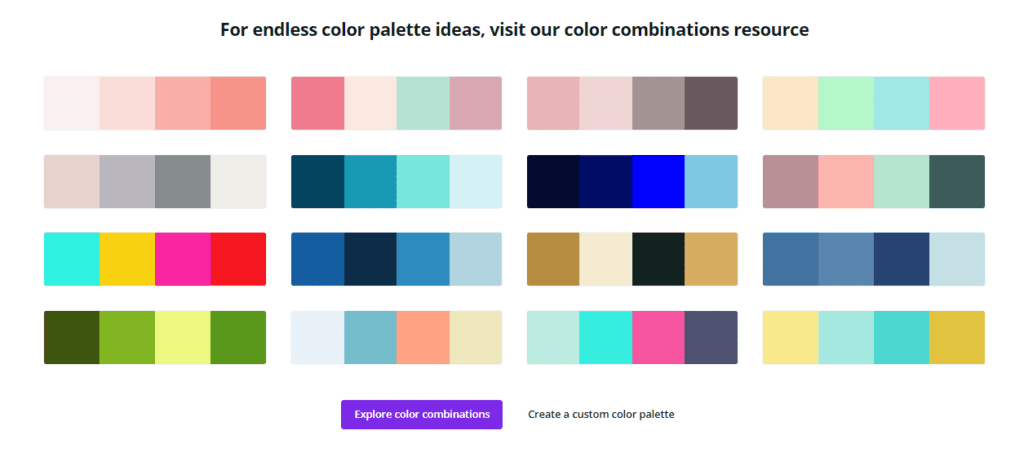Select the cream swatch in gold palette

[x=605, y=259]
